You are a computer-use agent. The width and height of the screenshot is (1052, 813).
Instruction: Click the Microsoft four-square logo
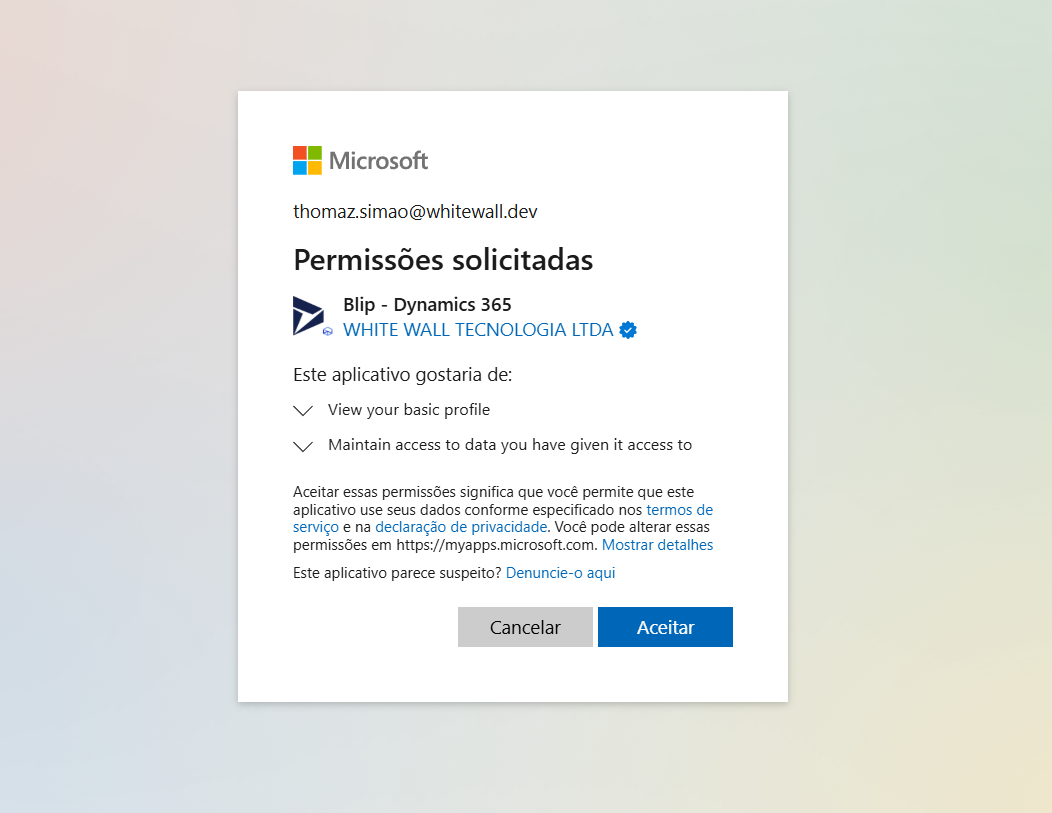click(307, 160)
